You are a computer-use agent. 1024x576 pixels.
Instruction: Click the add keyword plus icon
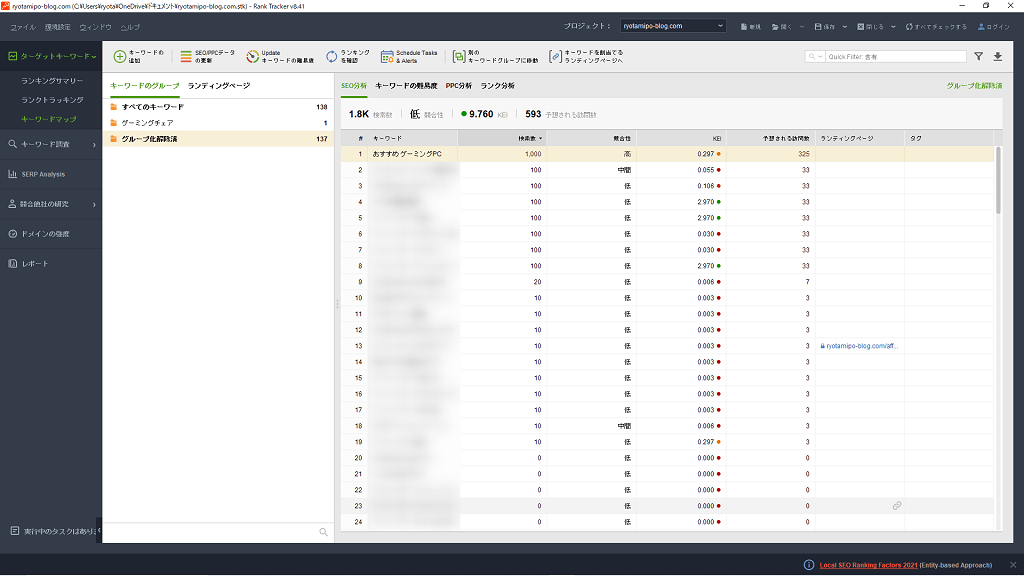[x=119, y=57]
